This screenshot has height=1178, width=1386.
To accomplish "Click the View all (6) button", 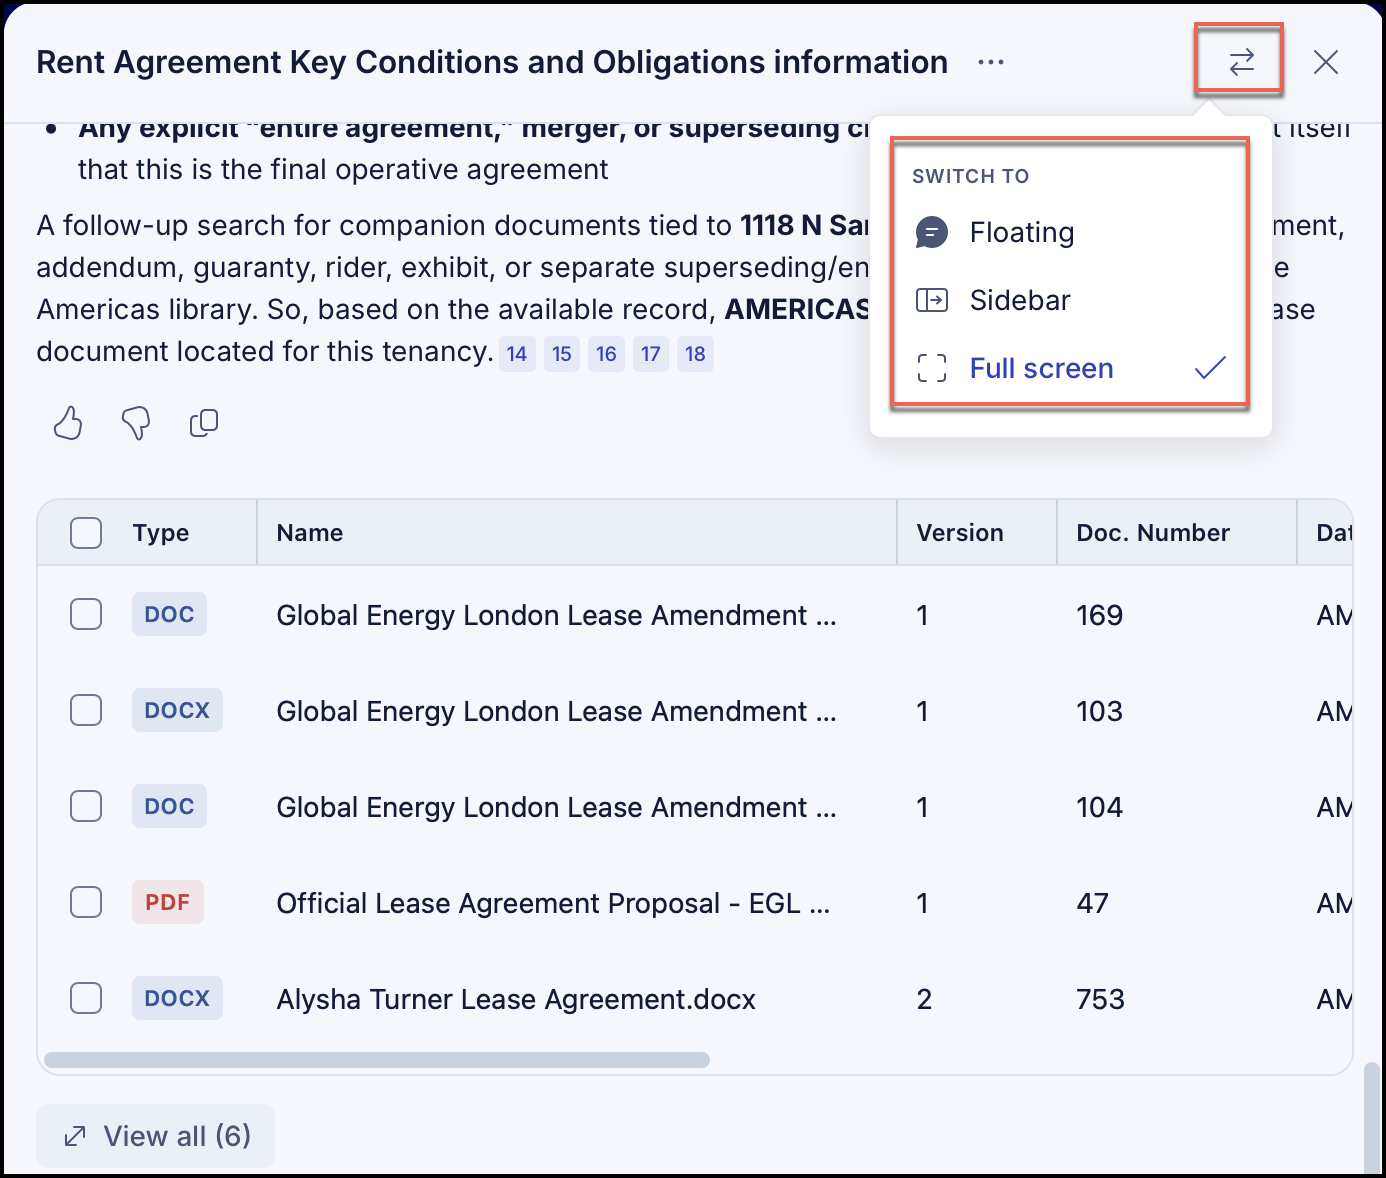I will (156, 1136).
